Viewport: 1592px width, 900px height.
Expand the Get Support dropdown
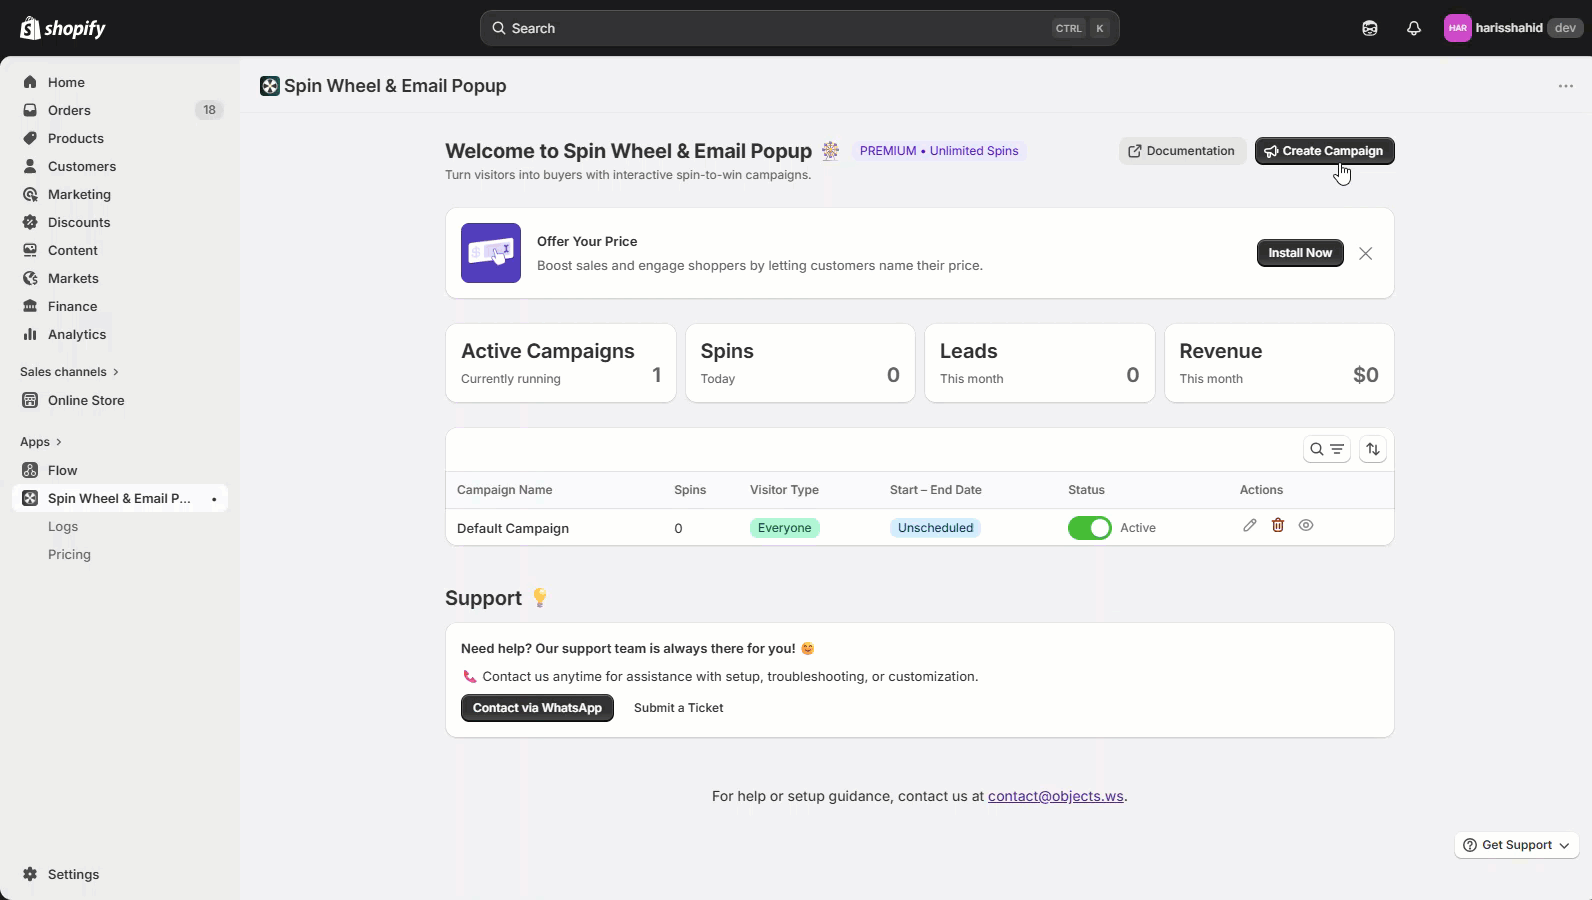pos(1517,845)
